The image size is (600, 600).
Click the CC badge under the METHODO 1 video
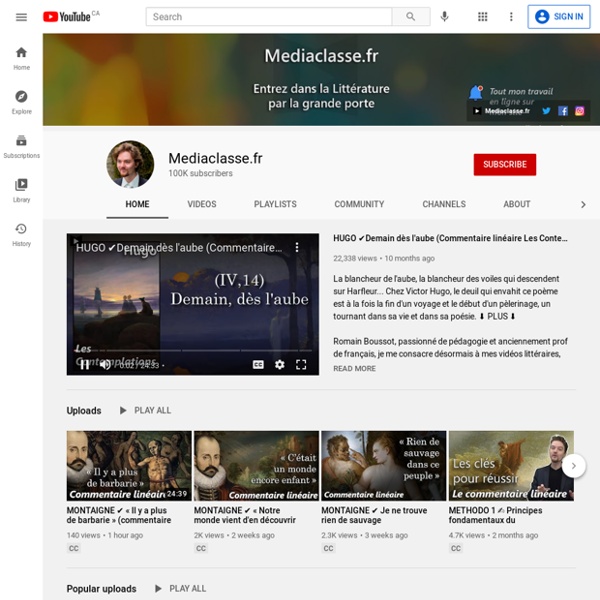click(x=456, y=548)
